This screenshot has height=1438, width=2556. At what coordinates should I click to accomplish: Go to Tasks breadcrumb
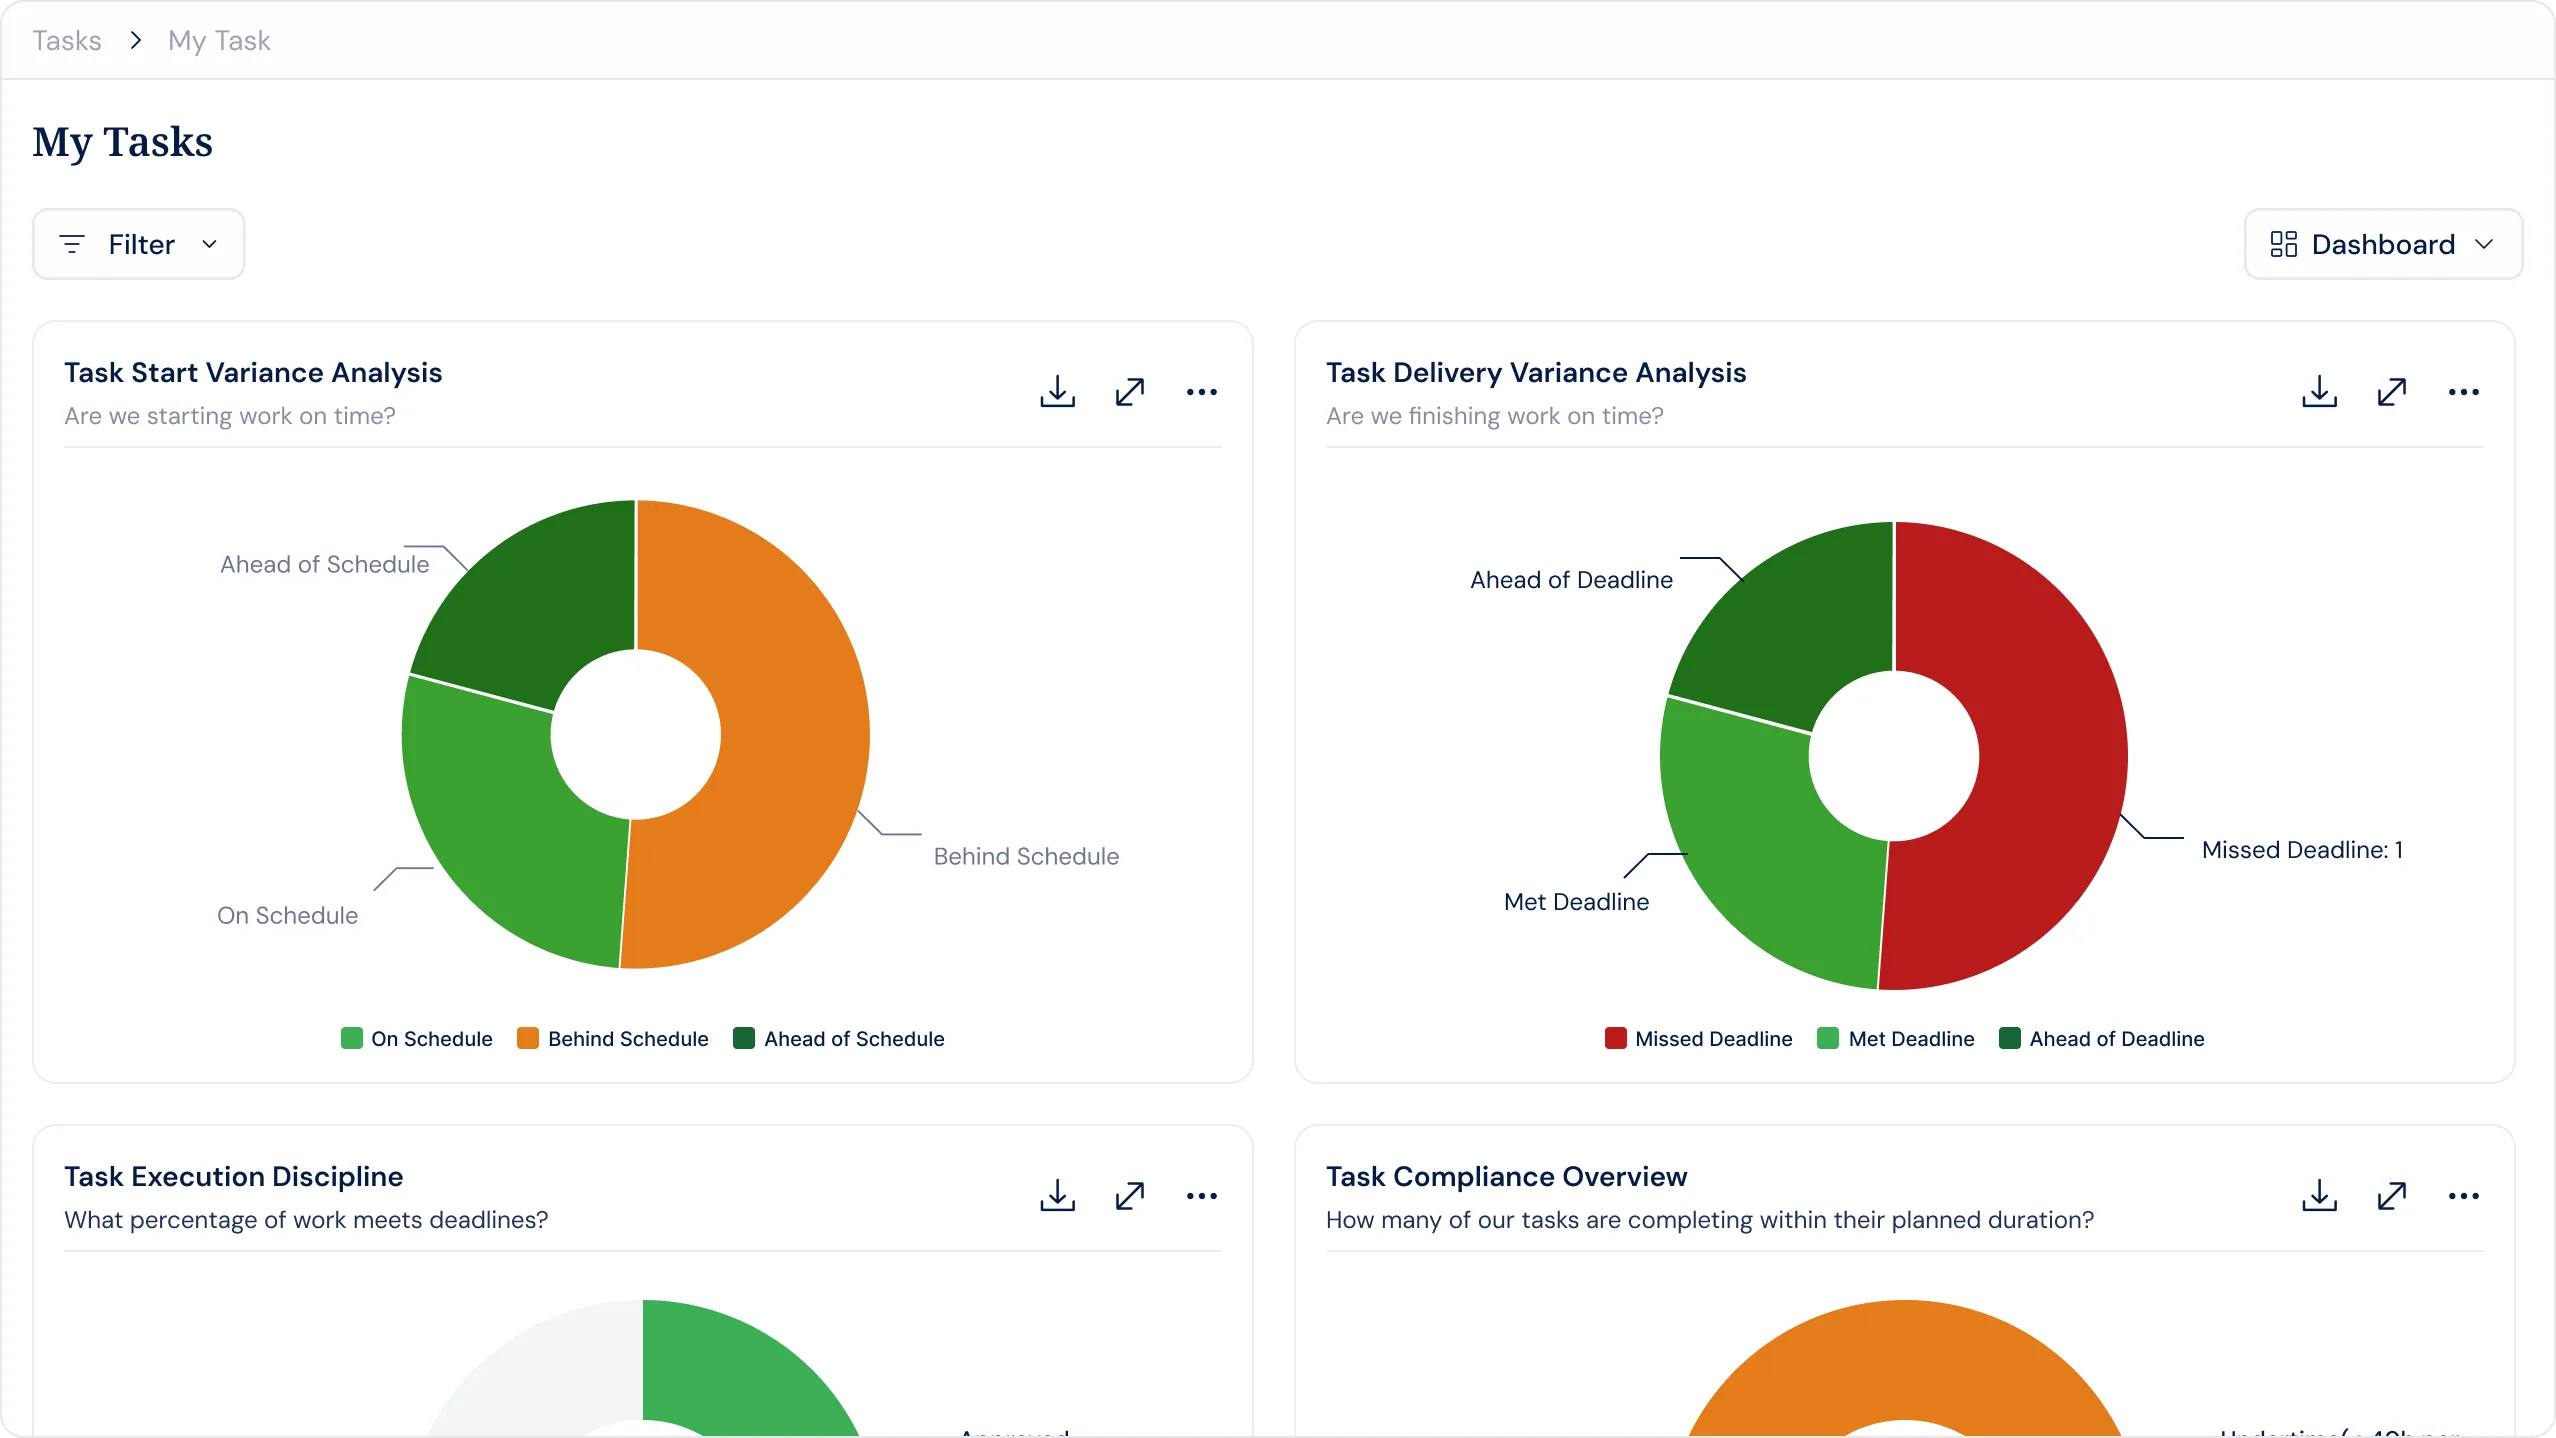coord(67,40)
